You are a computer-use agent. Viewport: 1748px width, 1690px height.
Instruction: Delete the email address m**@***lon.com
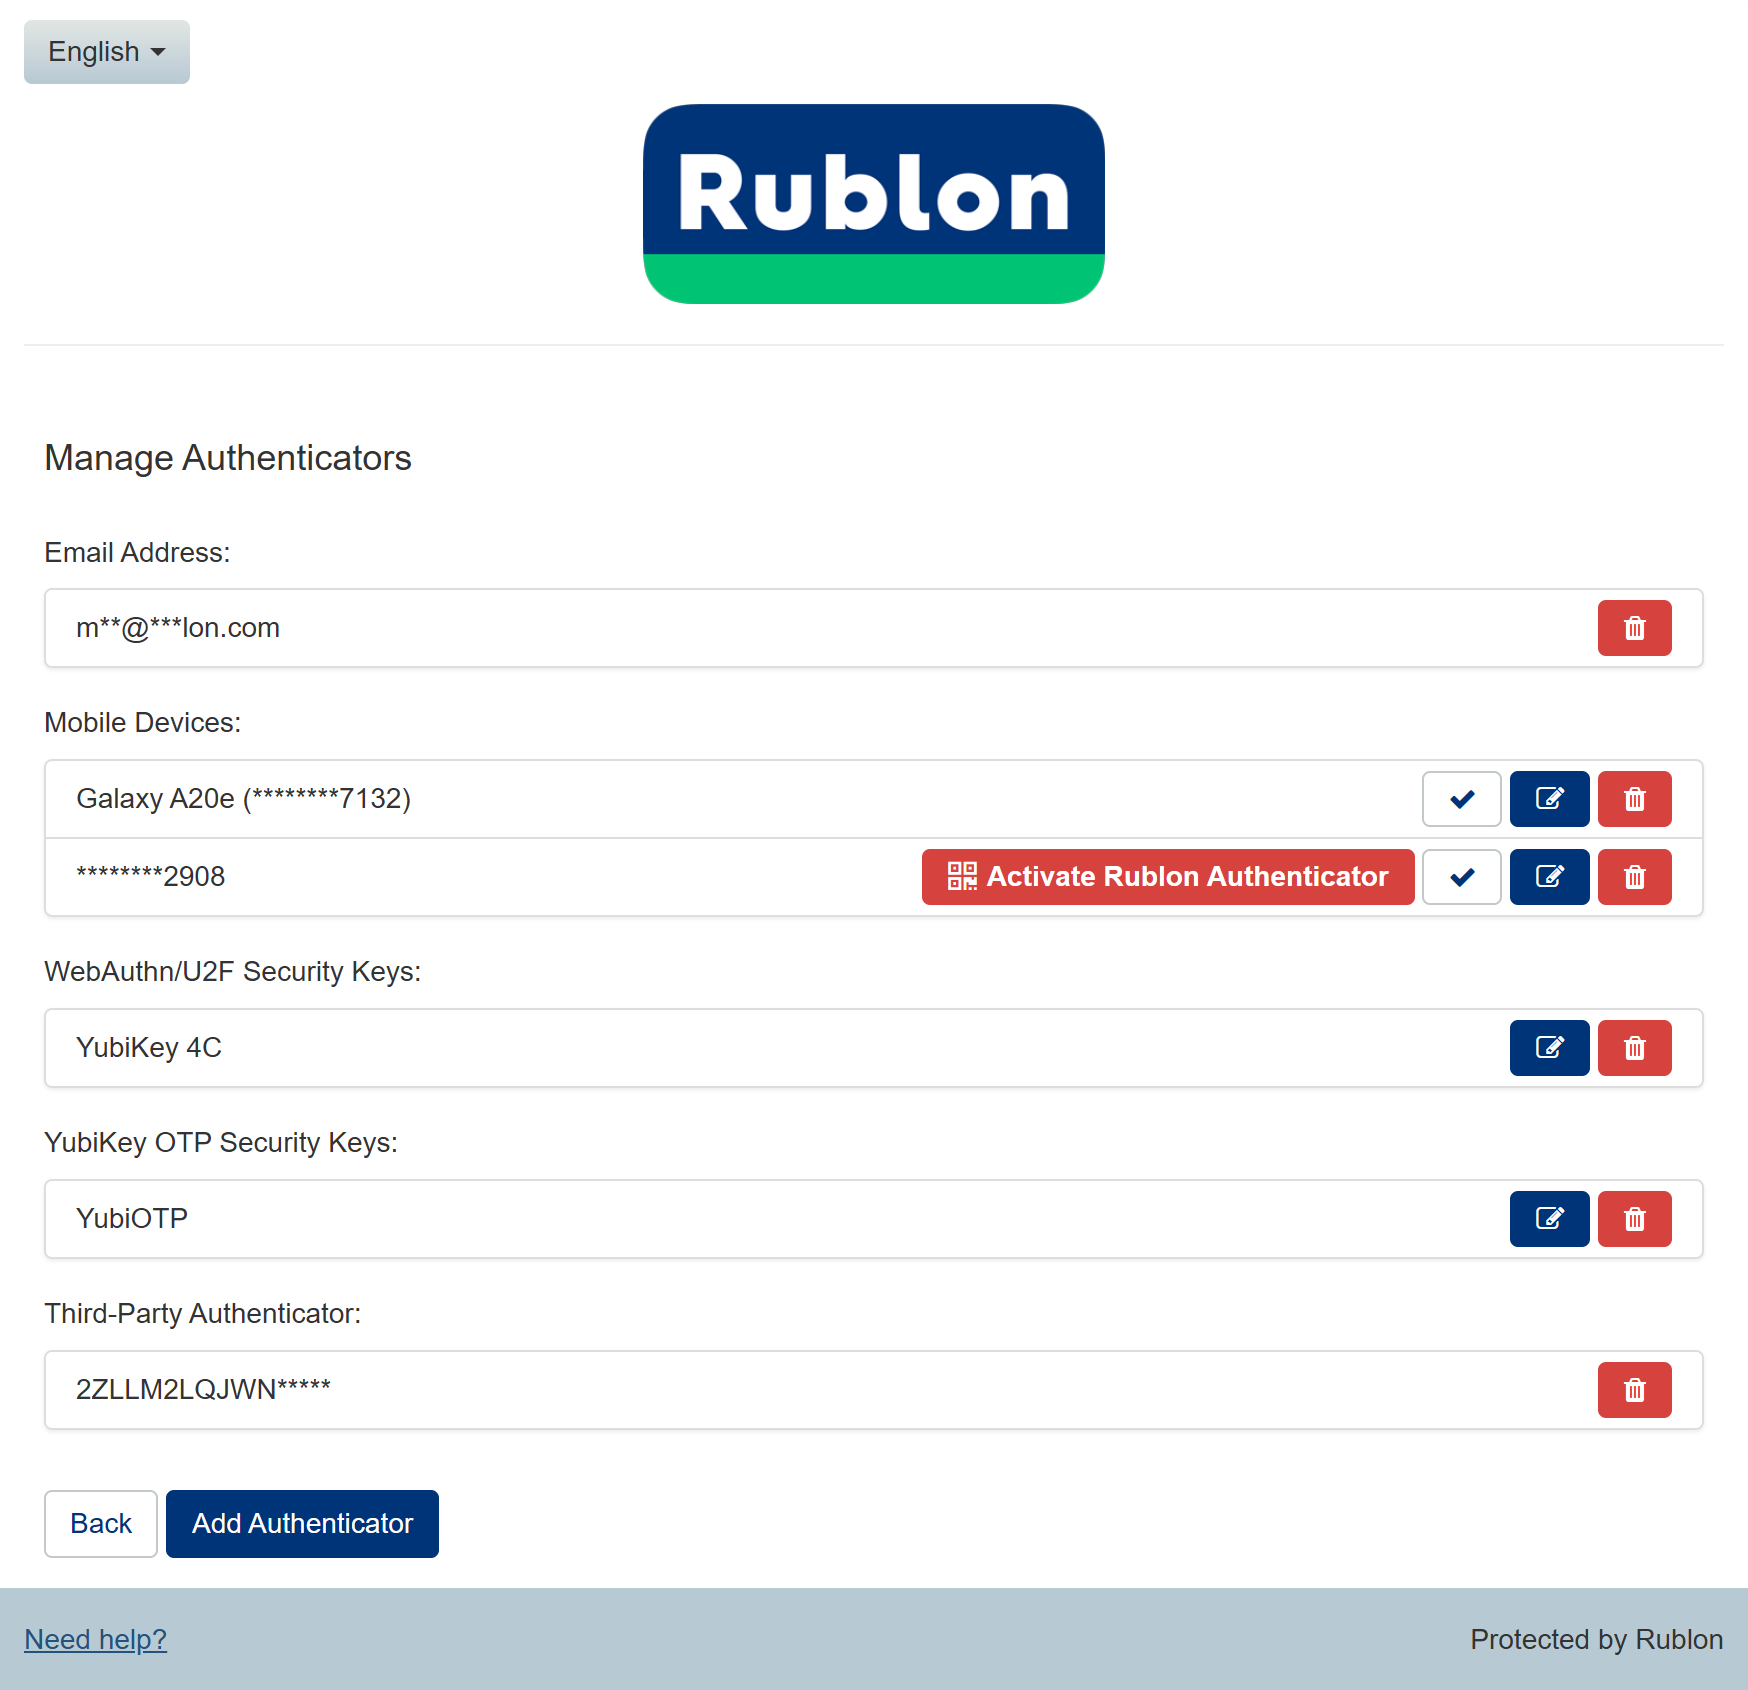[1634, 628]
